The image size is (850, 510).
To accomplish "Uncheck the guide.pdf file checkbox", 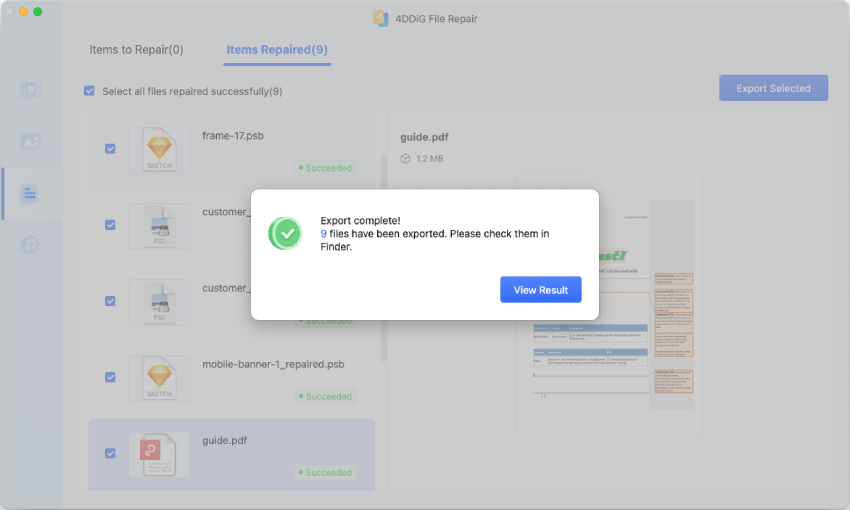I will 110,453.
